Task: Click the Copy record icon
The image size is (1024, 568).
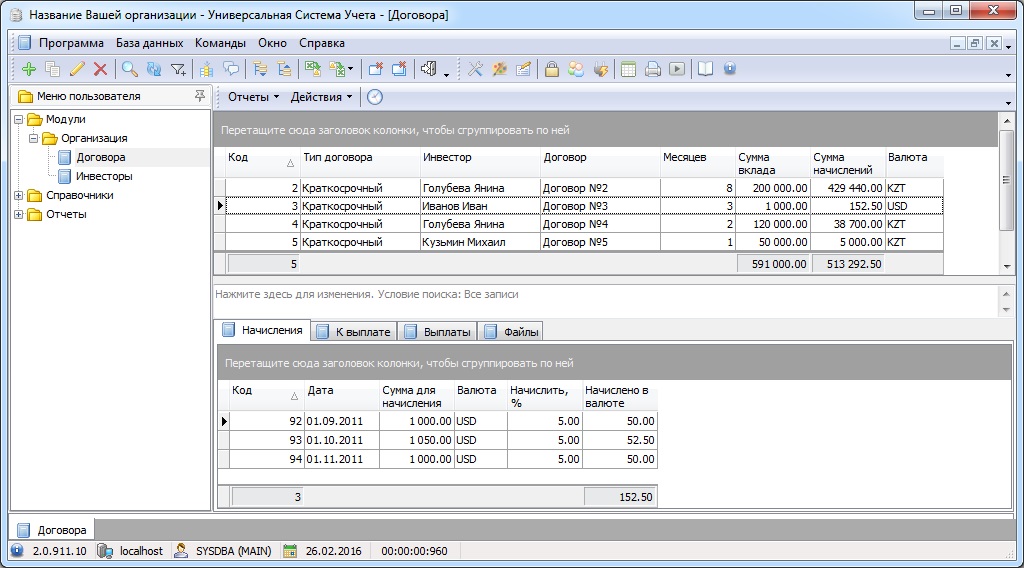Action: (53, 69)
